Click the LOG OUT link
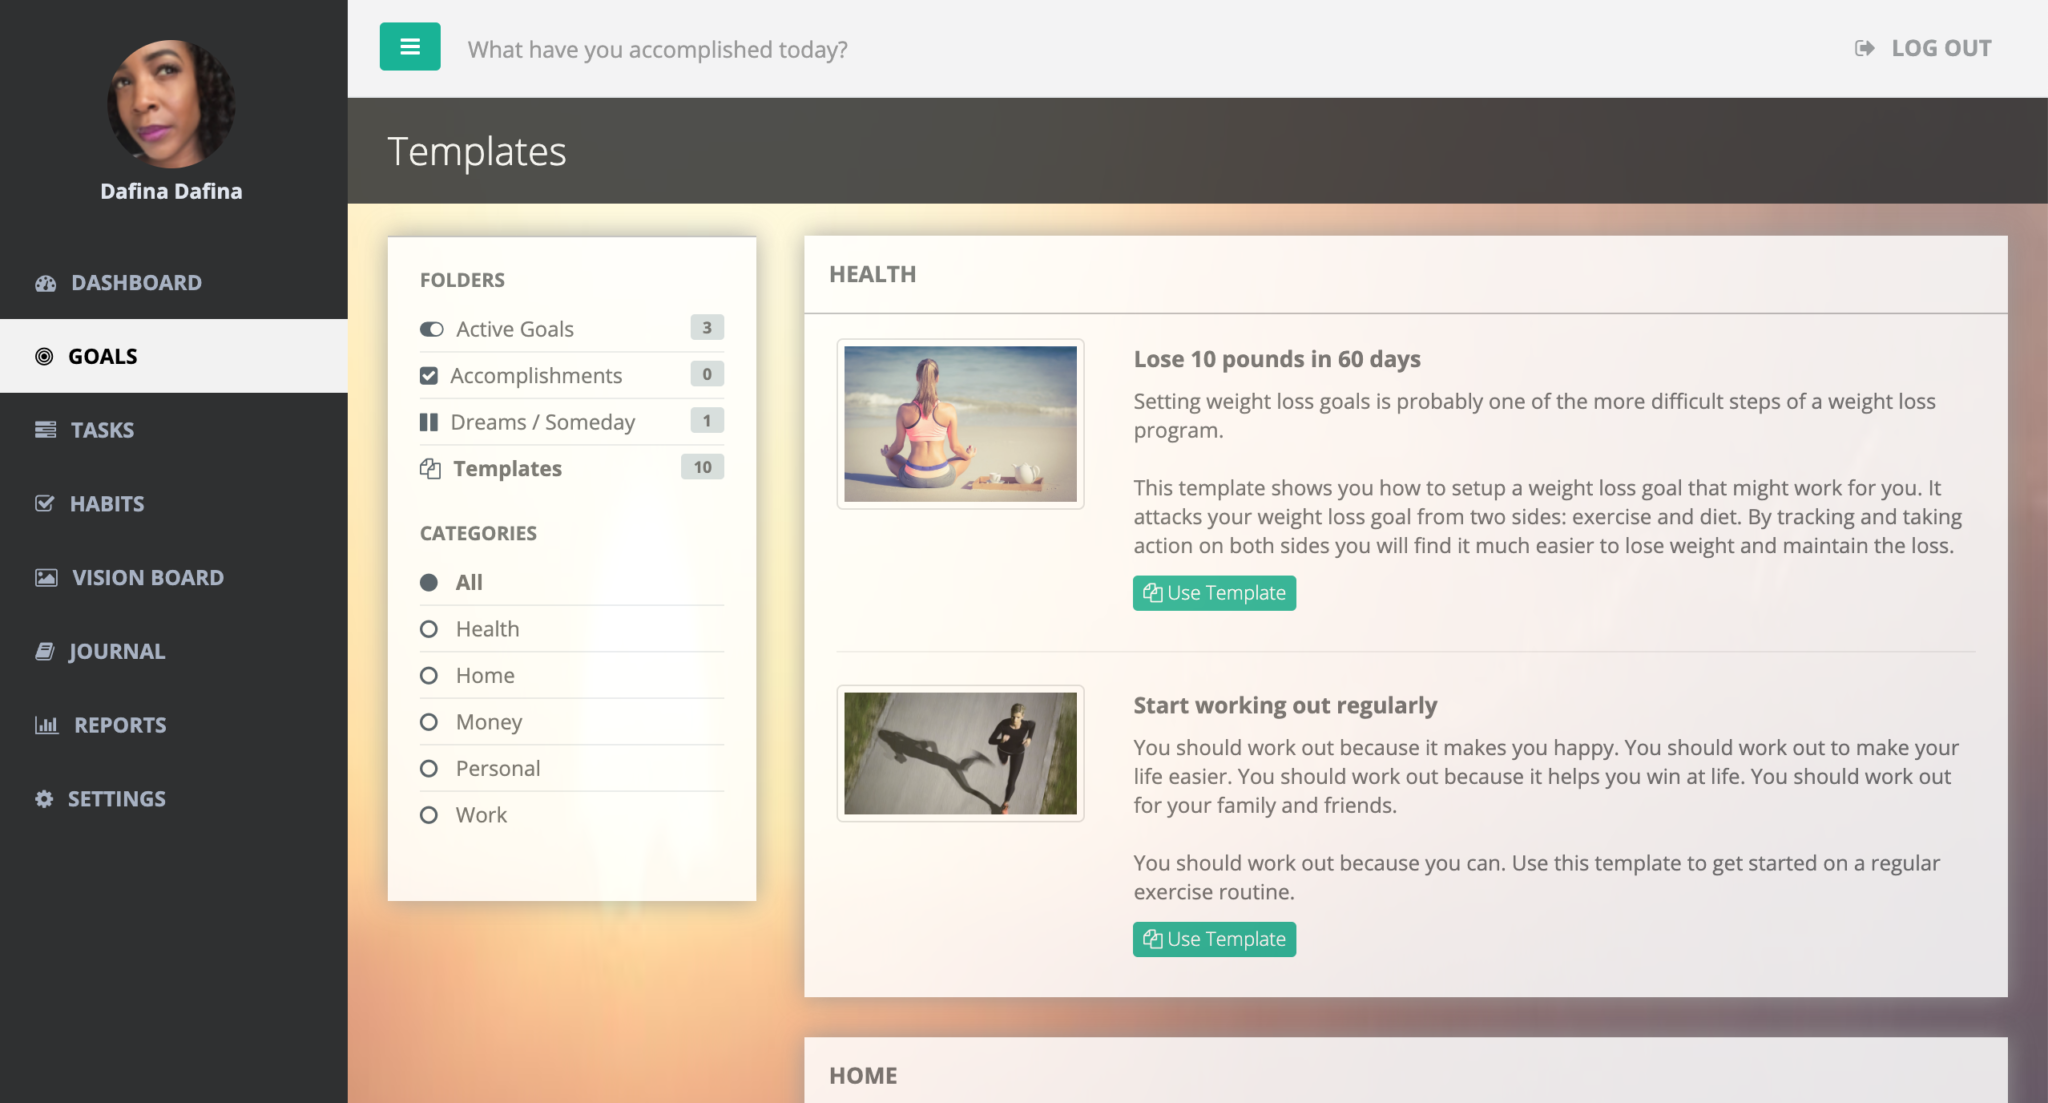This screenshot has height=1103, width=2048. [x=1923, y=48]
